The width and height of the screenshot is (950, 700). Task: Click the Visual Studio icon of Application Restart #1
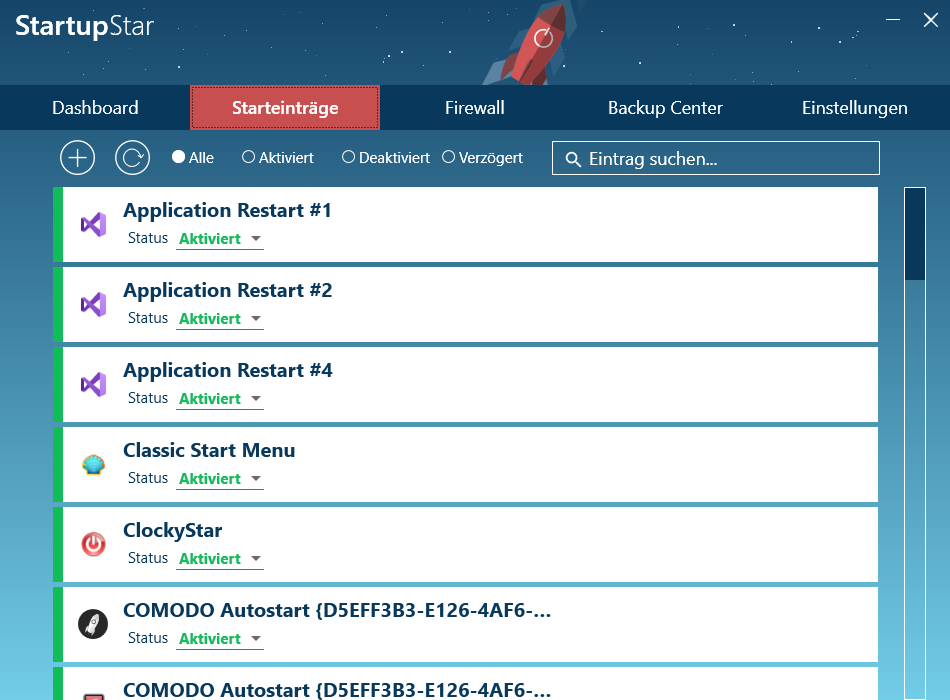(93, 224)
